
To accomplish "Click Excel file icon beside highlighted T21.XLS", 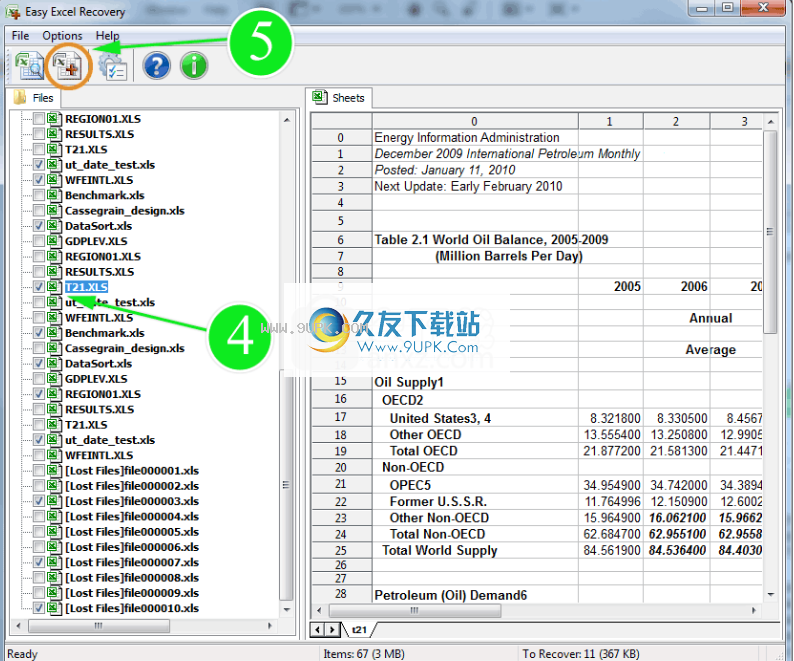I will click(54, 287).
